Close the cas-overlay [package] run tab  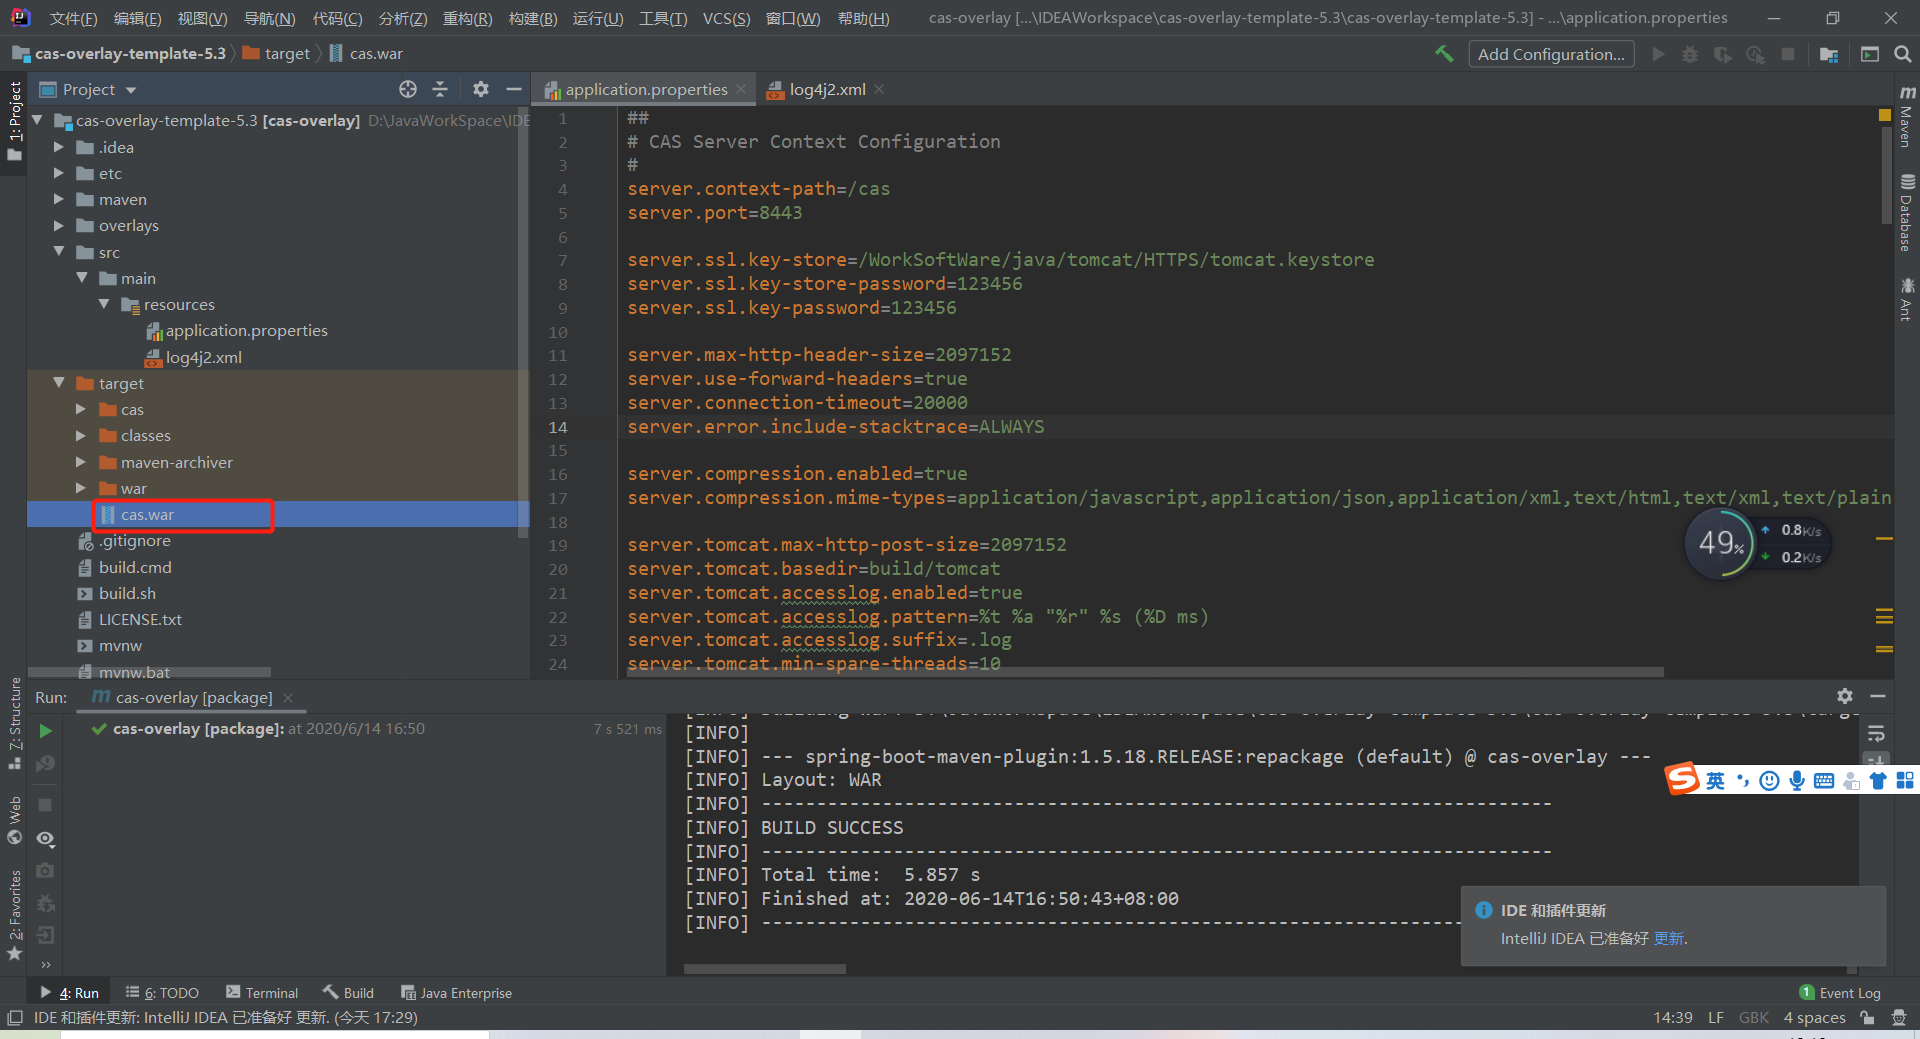(288, 697)
